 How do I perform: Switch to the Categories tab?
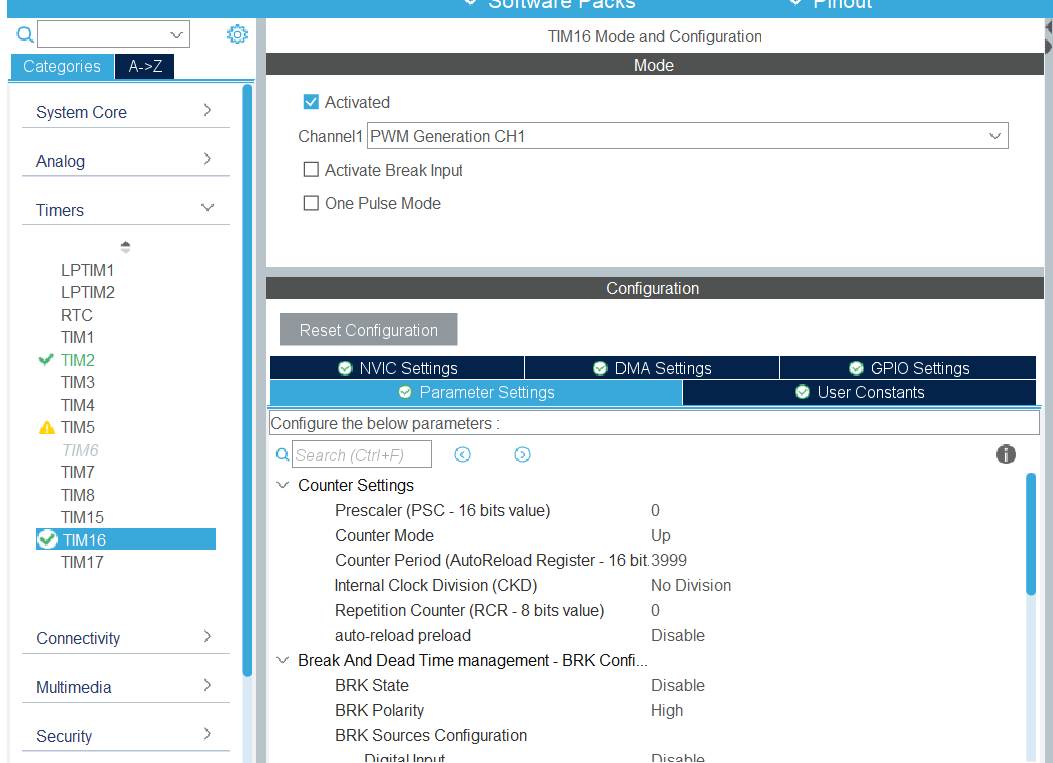(62, 66)
